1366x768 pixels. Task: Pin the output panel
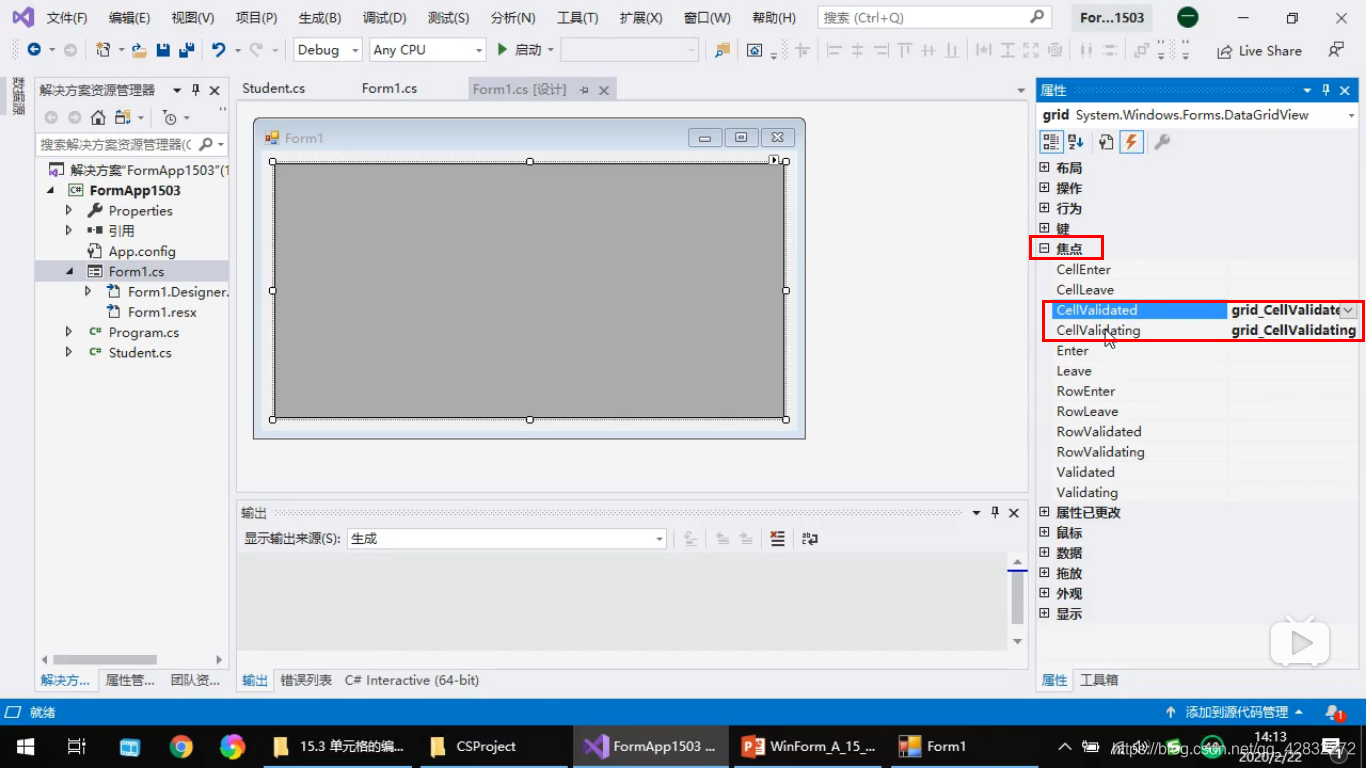[x=995, y=513]
